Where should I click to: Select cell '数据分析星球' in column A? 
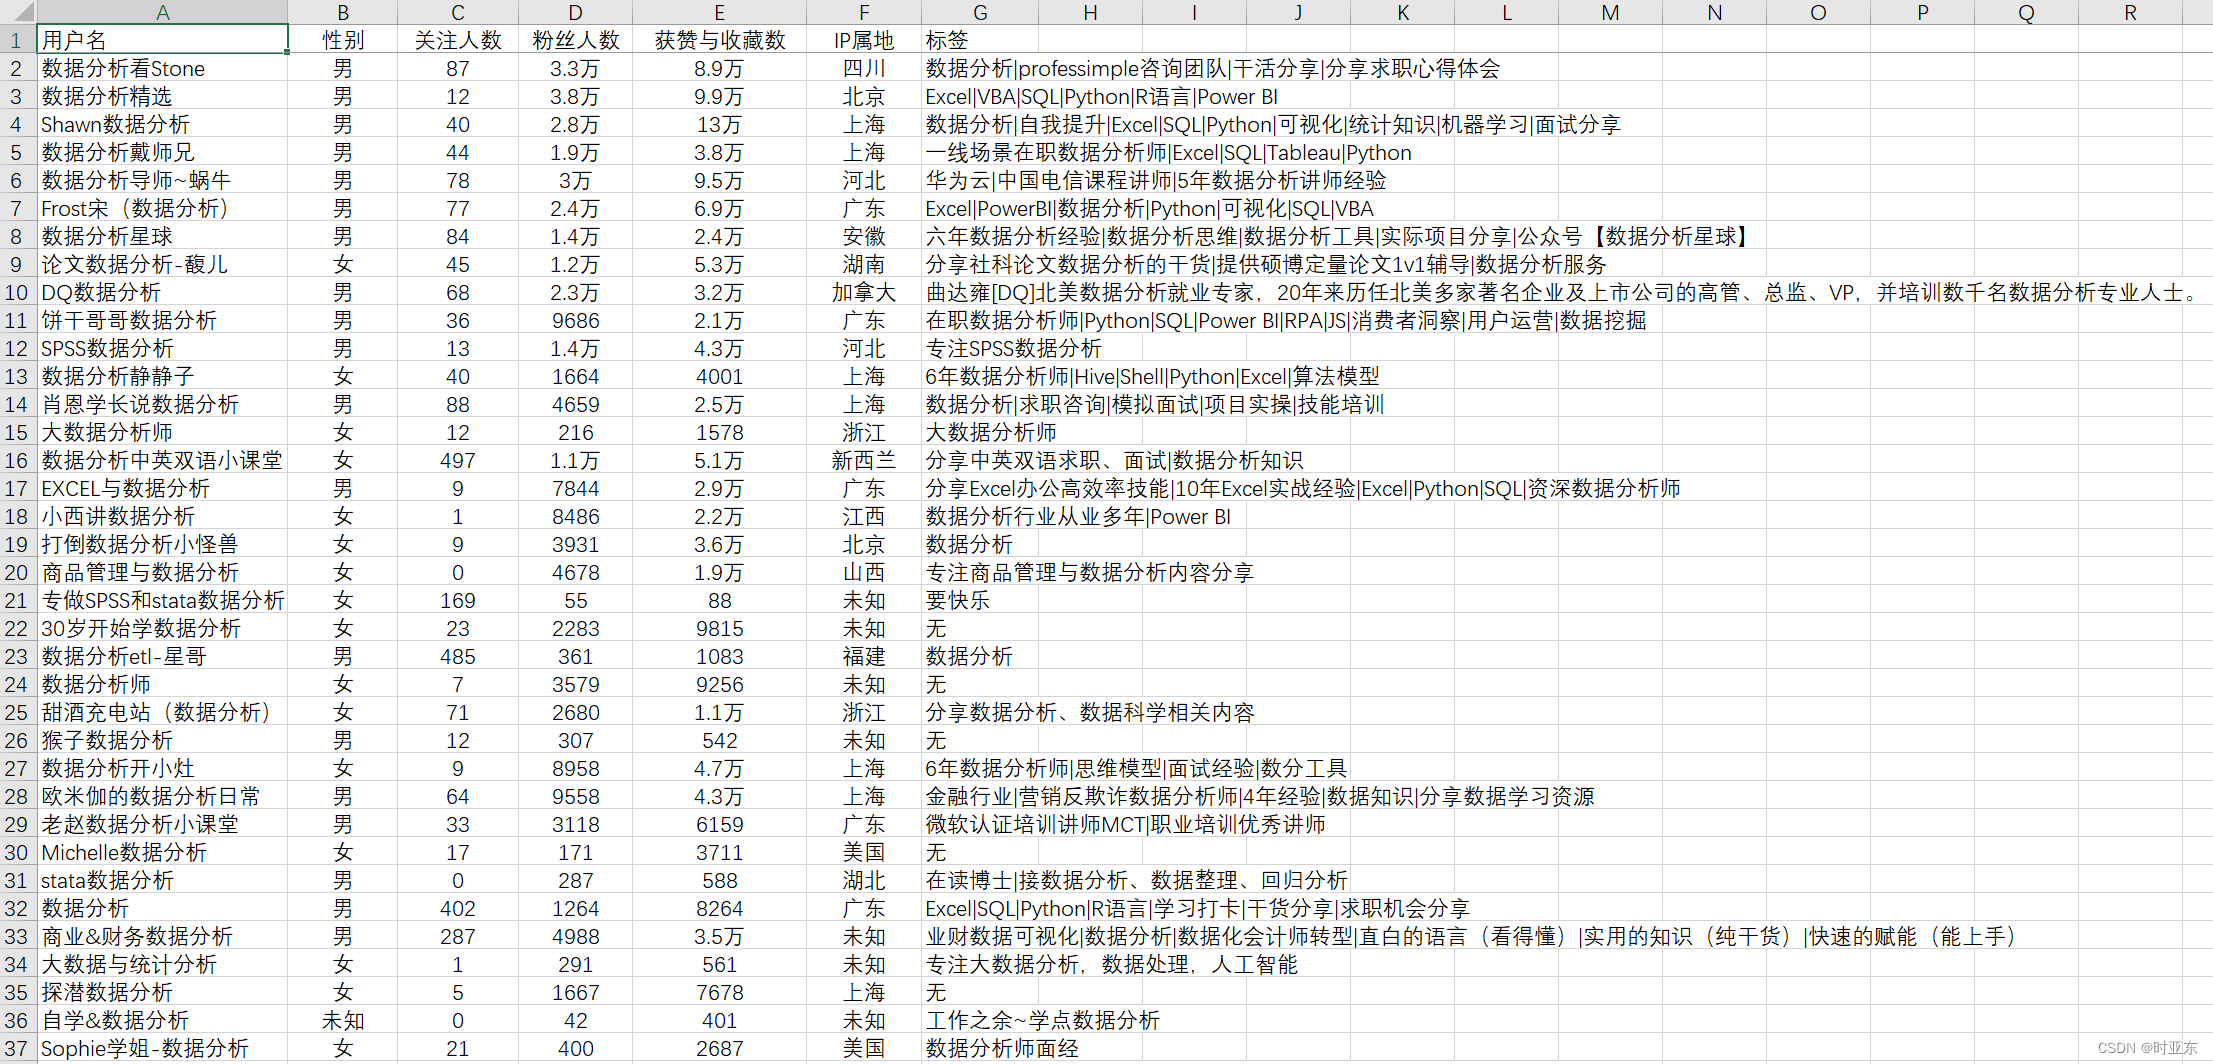click(x=162, y=237)
